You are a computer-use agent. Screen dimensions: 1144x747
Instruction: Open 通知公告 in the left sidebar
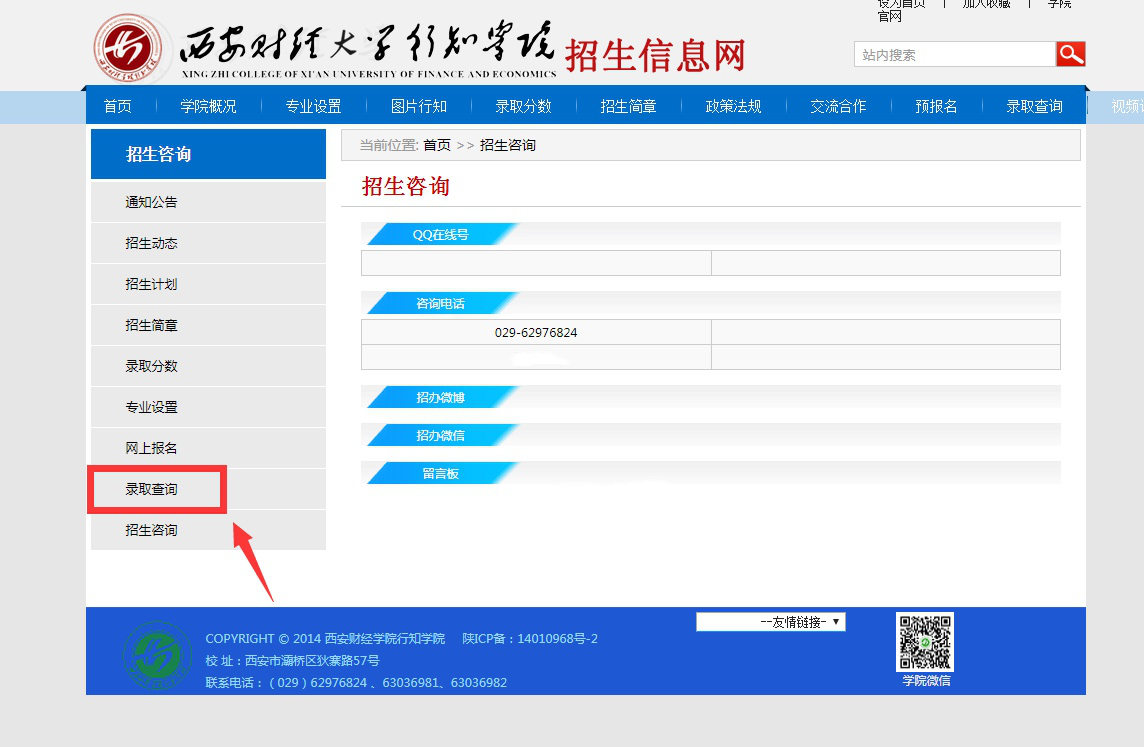point(209,202)
